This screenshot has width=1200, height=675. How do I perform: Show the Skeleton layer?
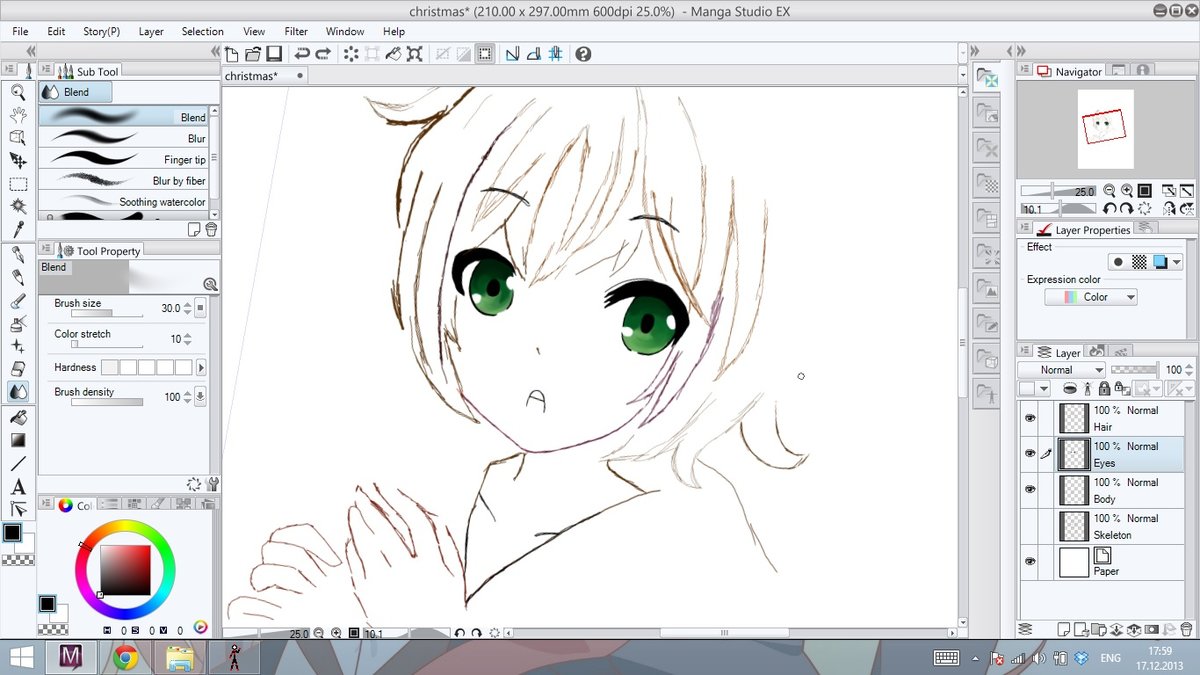click(x=1029, y=526)
